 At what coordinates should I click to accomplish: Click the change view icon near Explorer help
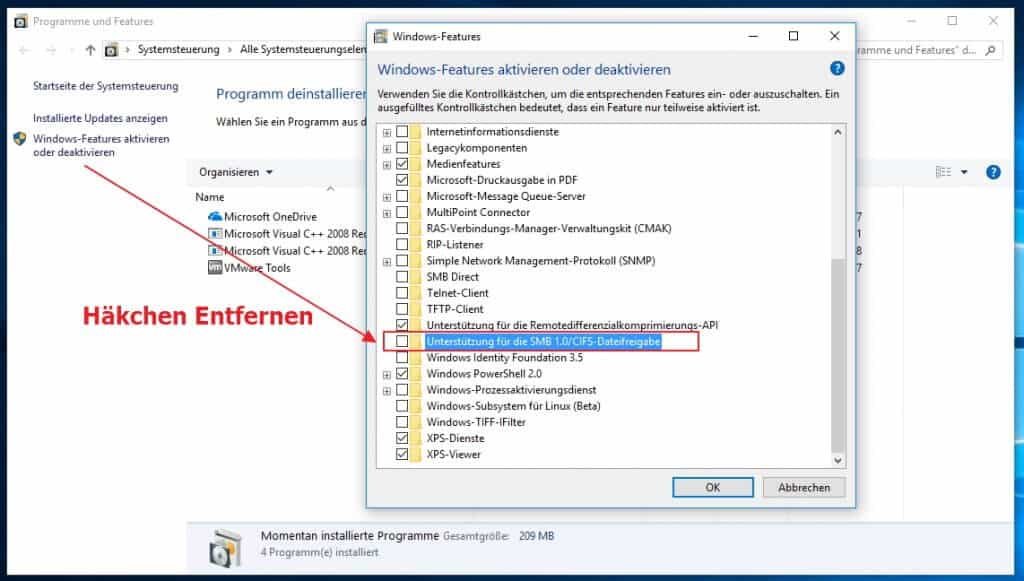946,171
